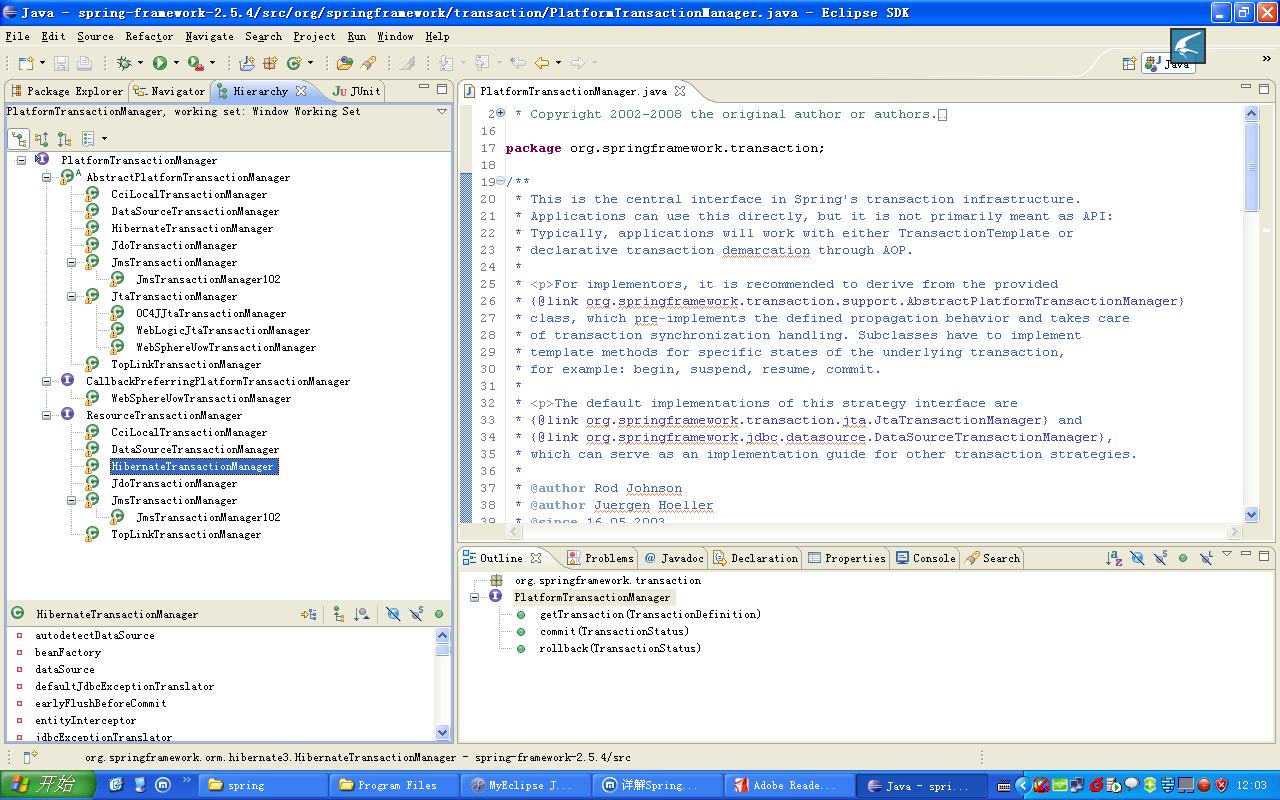Switch to the Console tab

(x=926, y=558)
